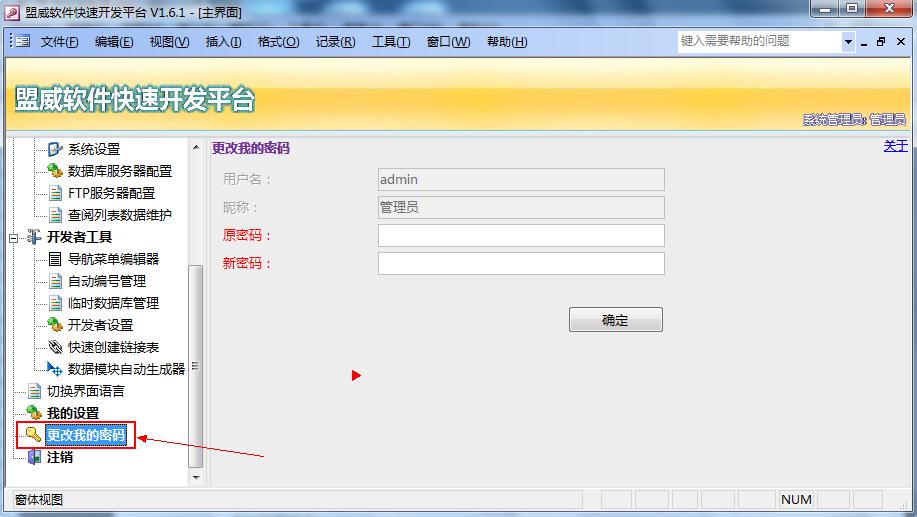Image resolution: width=917 pixels, height=517 pixels.
Task: Click the 快速创建链接表 link icon
Action: pyautogui.click(x=55, y=347)
